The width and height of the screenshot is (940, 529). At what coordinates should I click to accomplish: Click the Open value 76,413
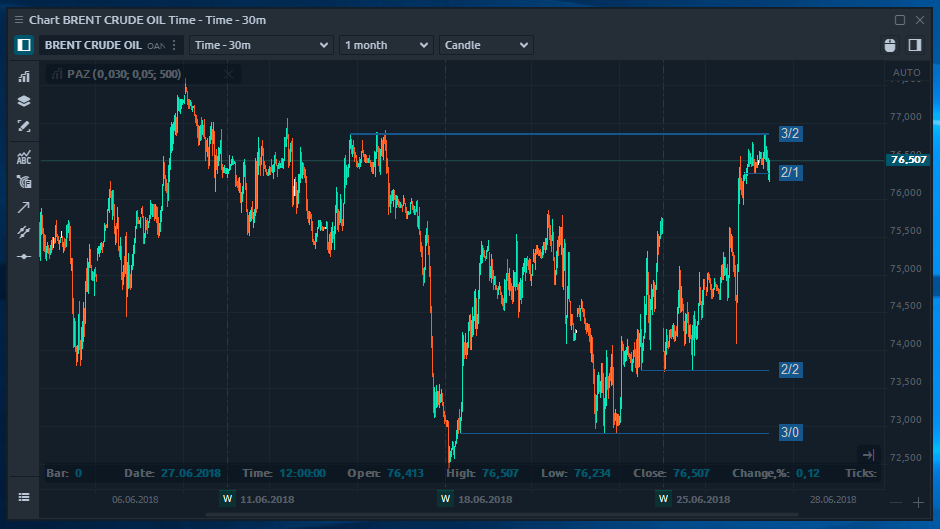[405, 473]
